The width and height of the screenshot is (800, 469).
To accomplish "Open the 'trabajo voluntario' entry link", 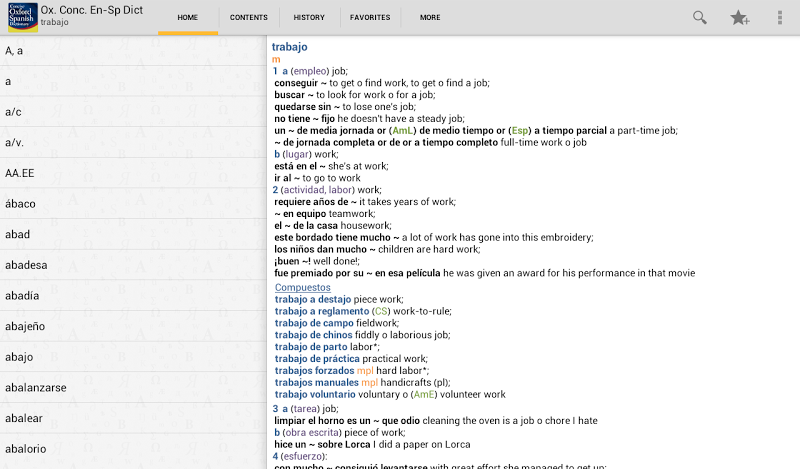I will pos(316,395).
